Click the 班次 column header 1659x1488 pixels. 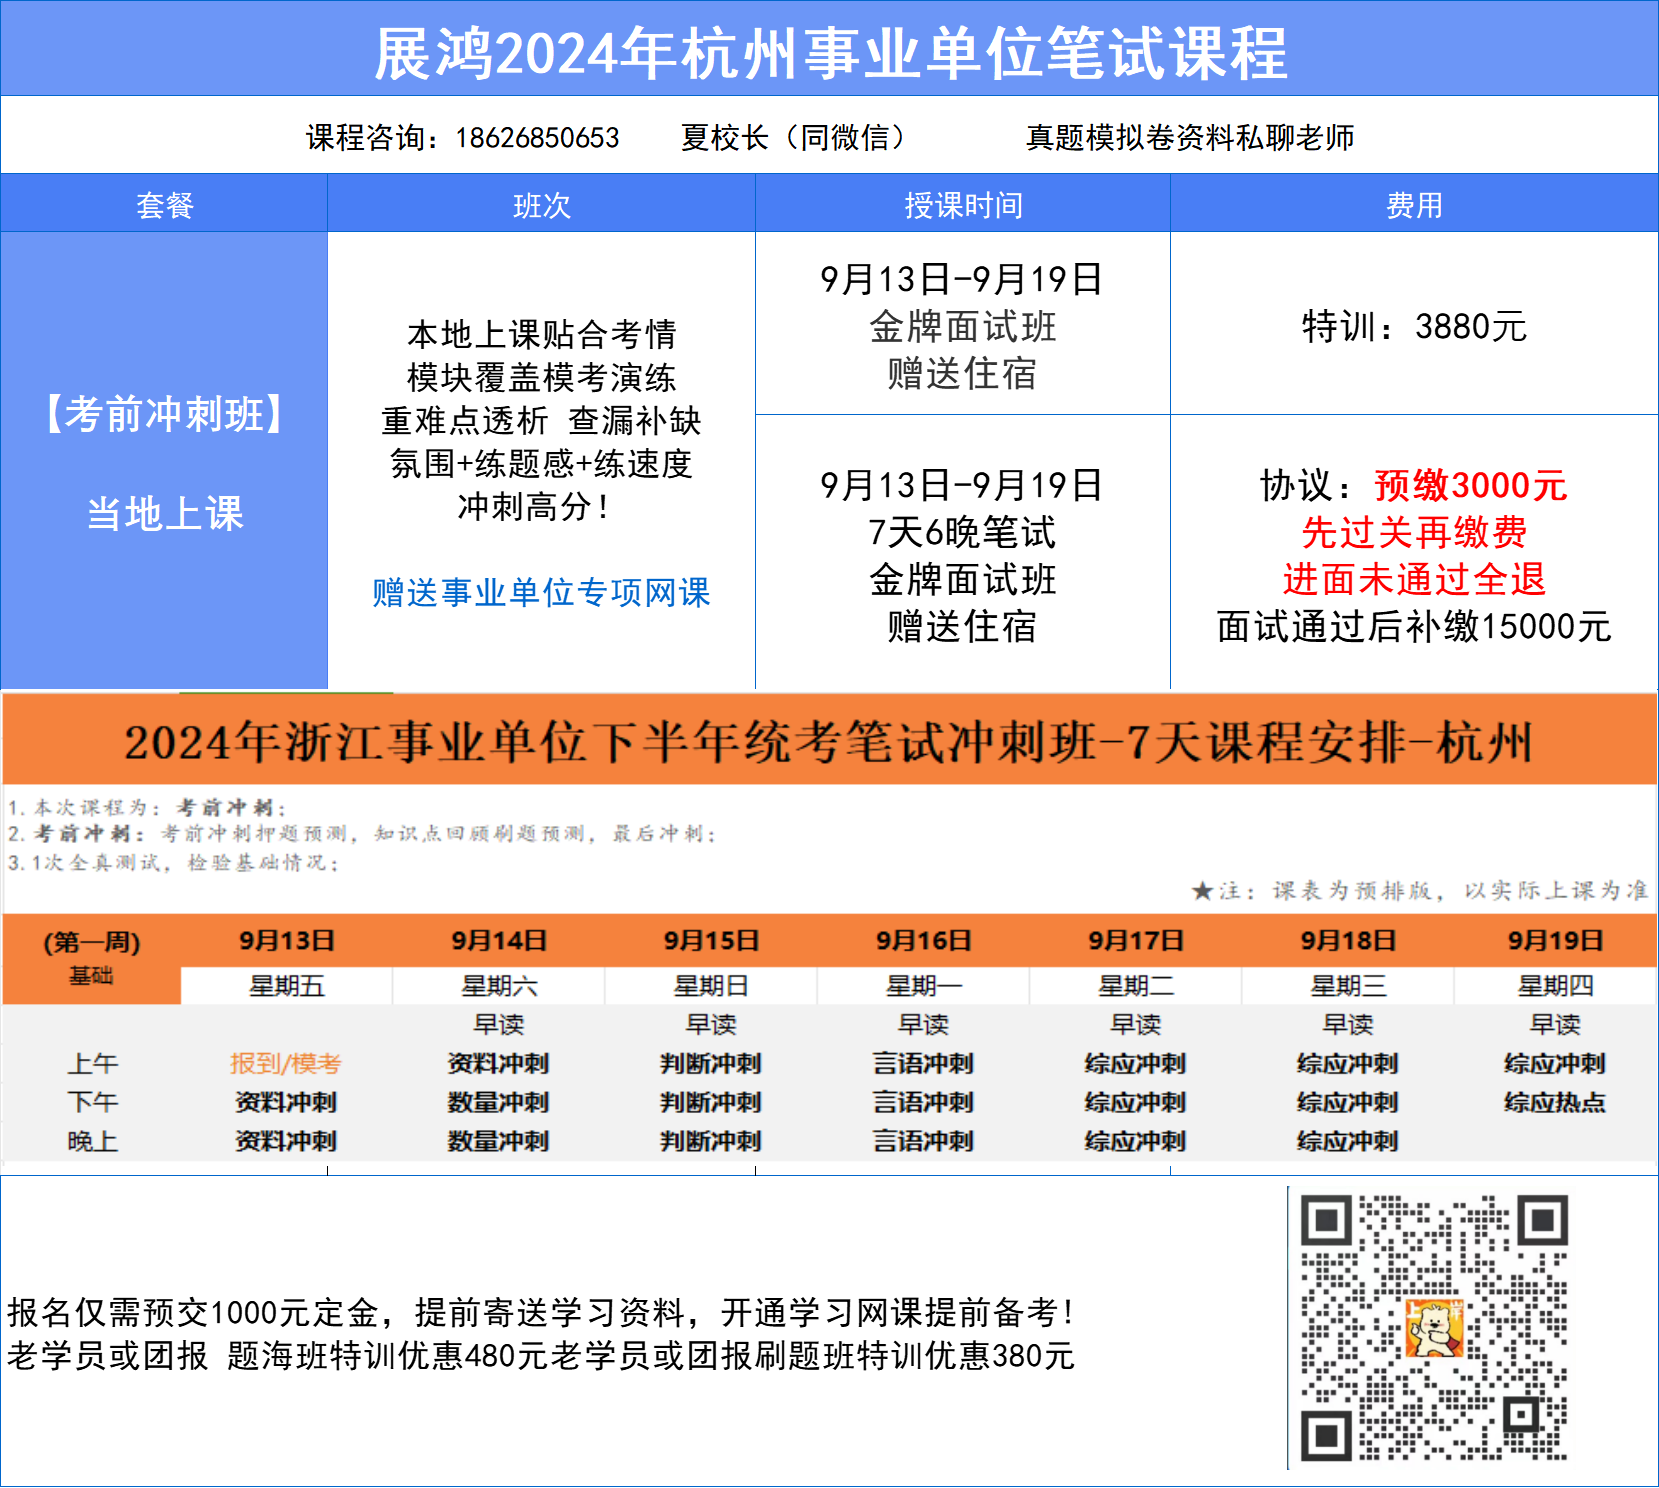(541, 205)
